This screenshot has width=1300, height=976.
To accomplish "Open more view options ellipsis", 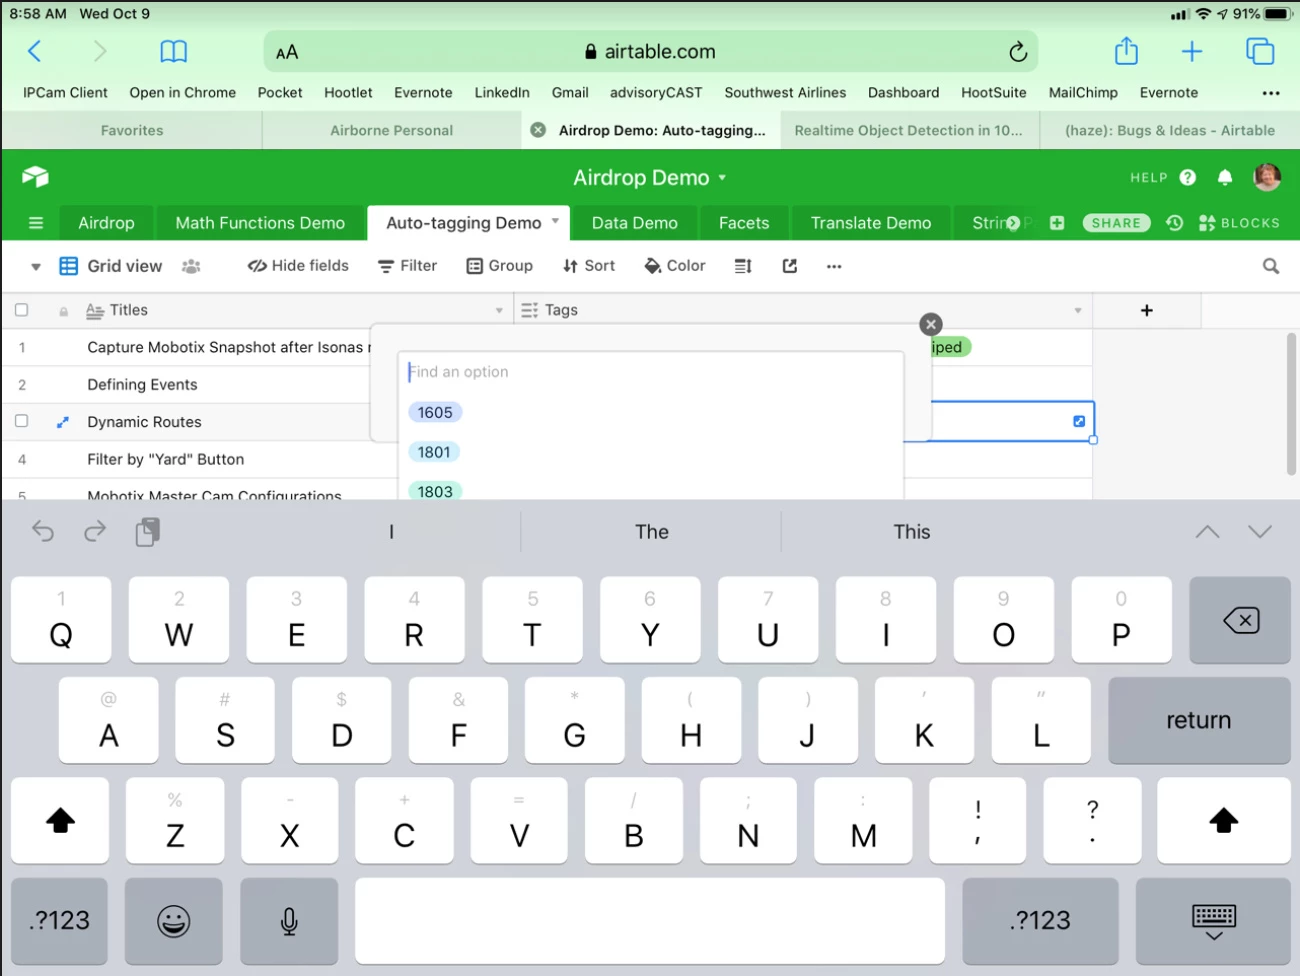I will tap(834, 266).
